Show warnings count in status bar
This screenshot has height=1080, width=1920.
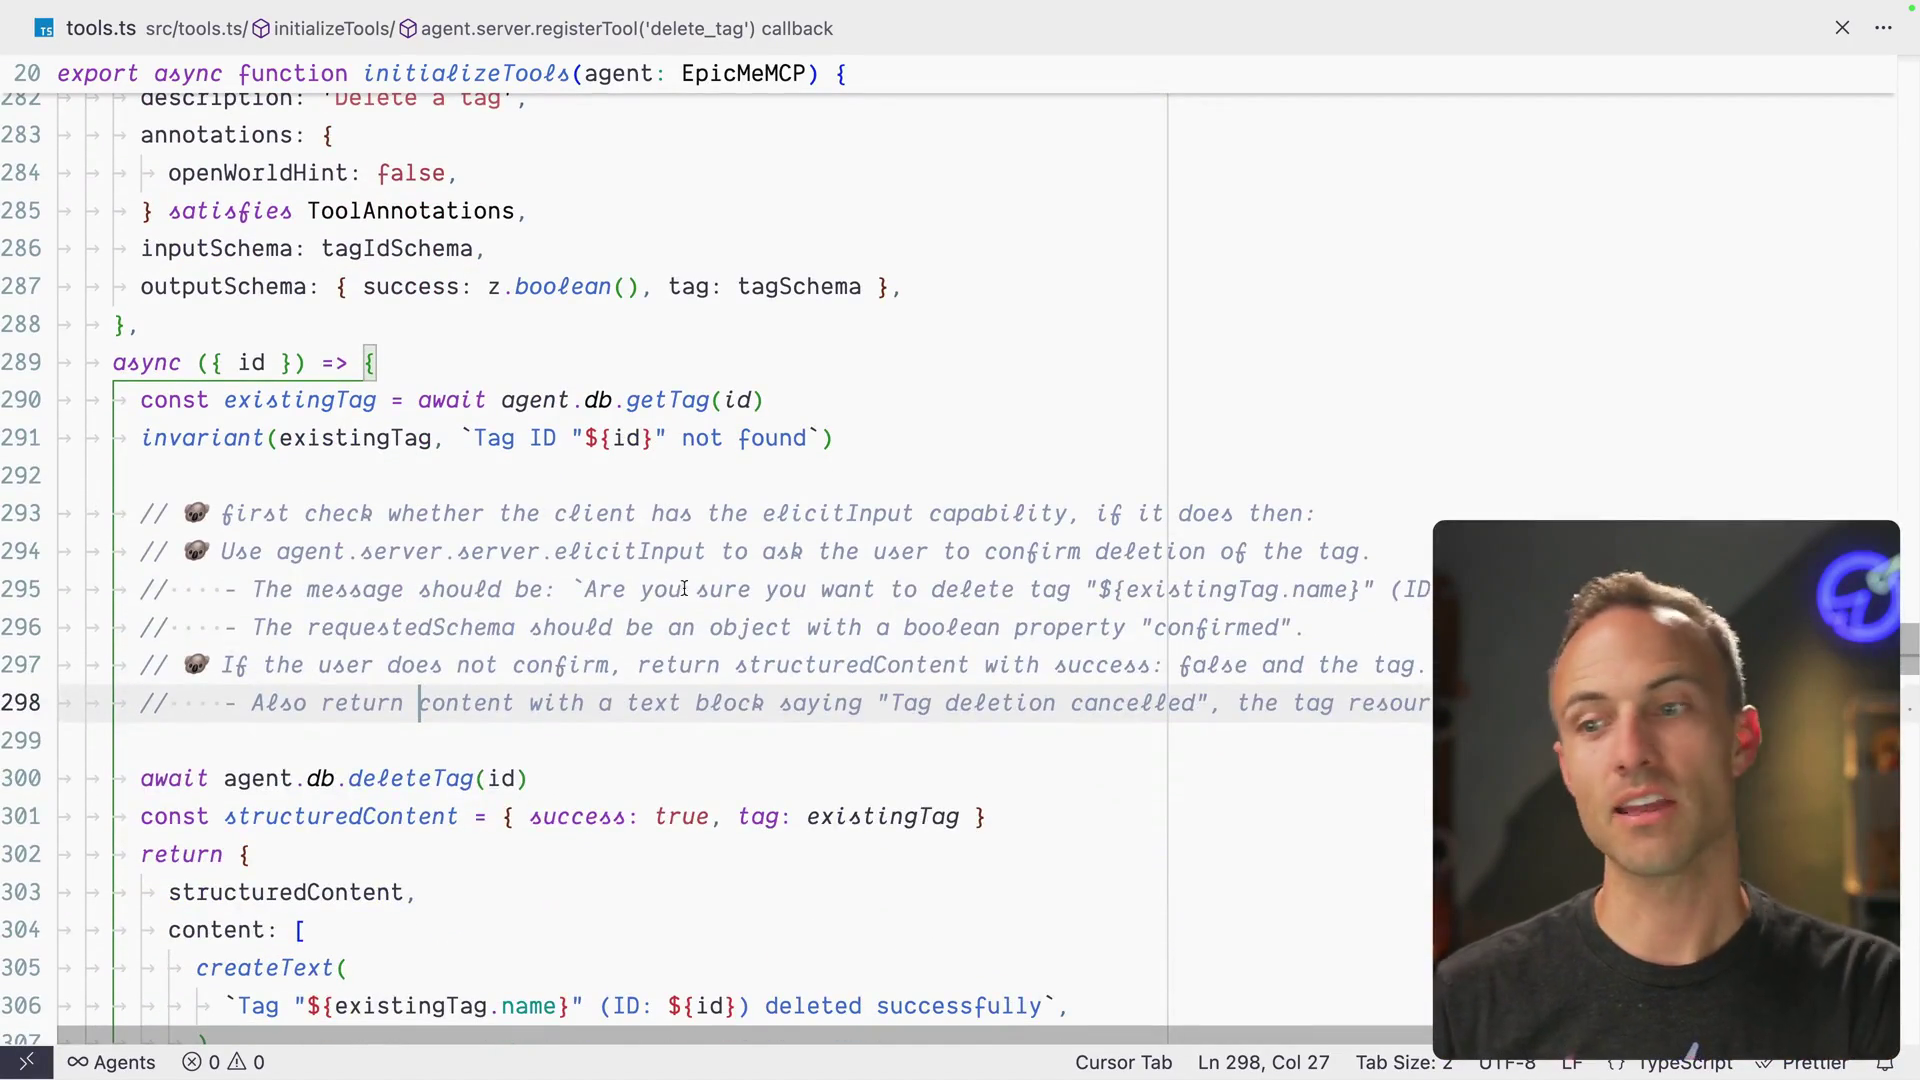(246, 1062)
